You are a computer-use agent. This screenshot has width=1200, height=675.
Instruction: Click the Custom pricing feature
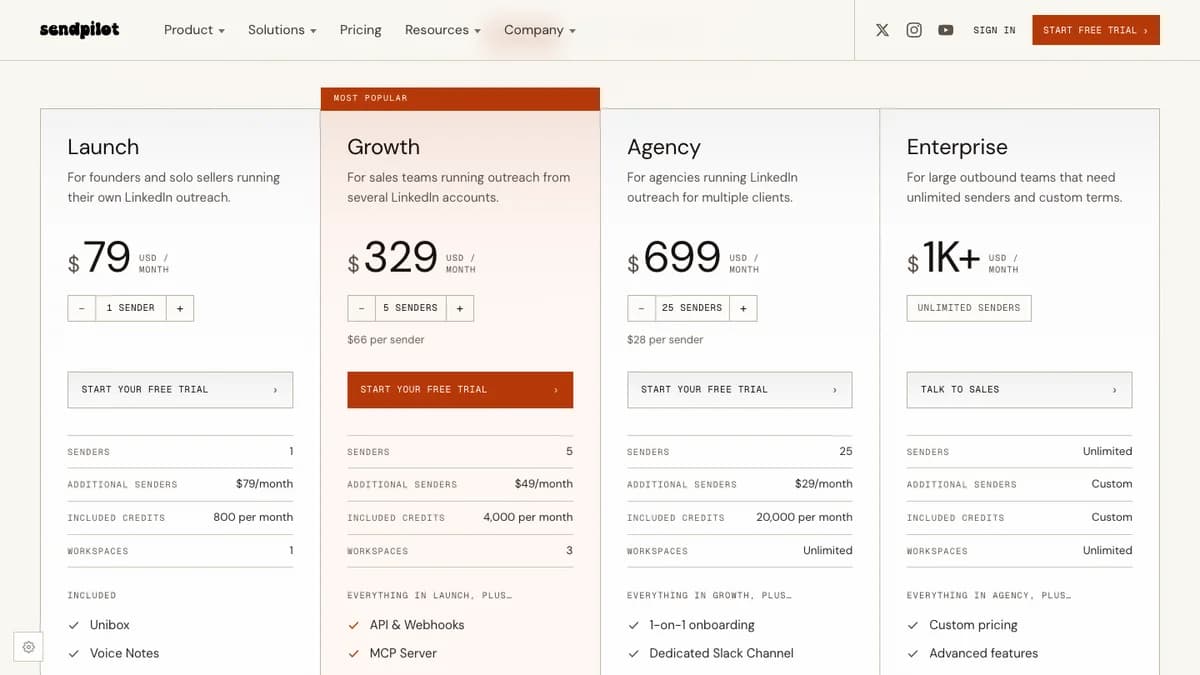pyautogui.click(x=973, y=625)
